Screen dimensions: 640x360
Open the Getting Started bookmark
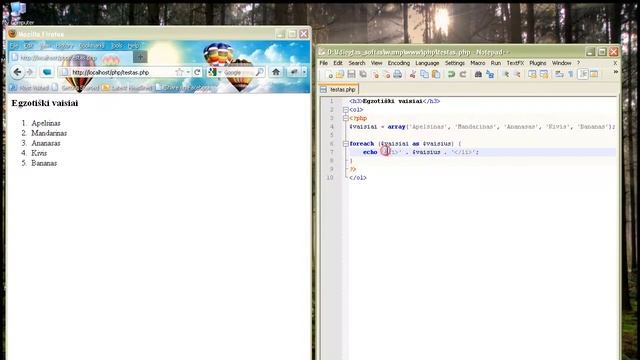tap(76, 88)
